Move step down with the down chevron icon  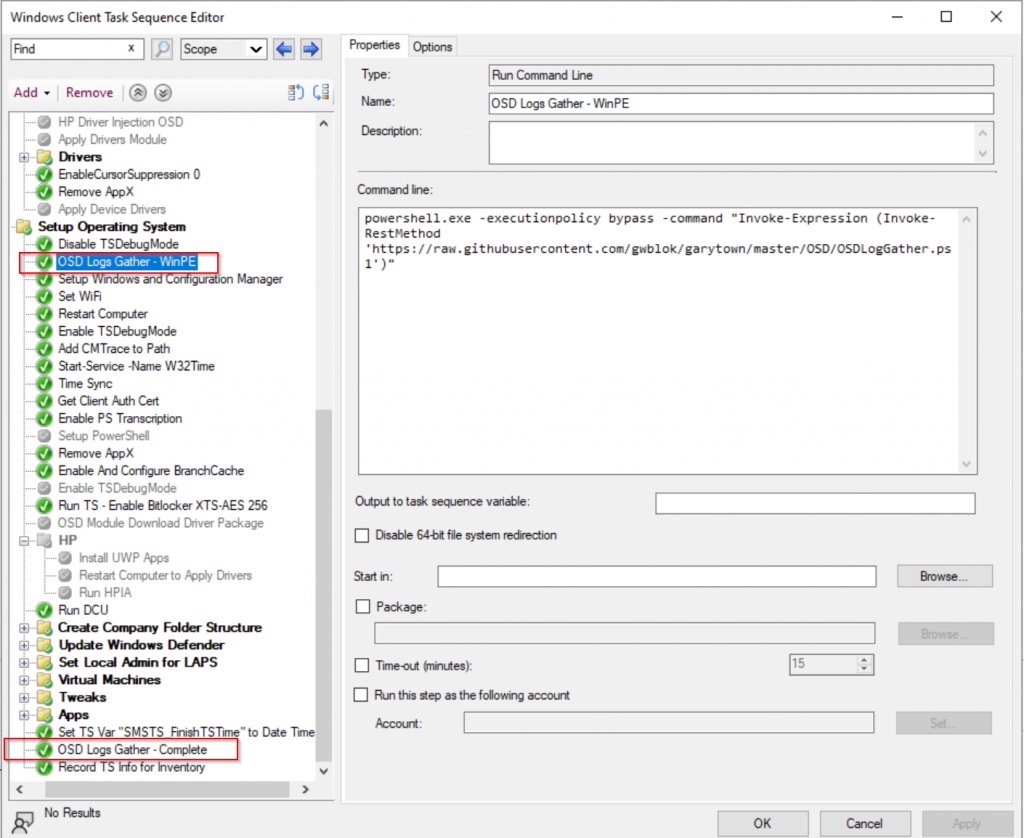[x=163, y=93]
